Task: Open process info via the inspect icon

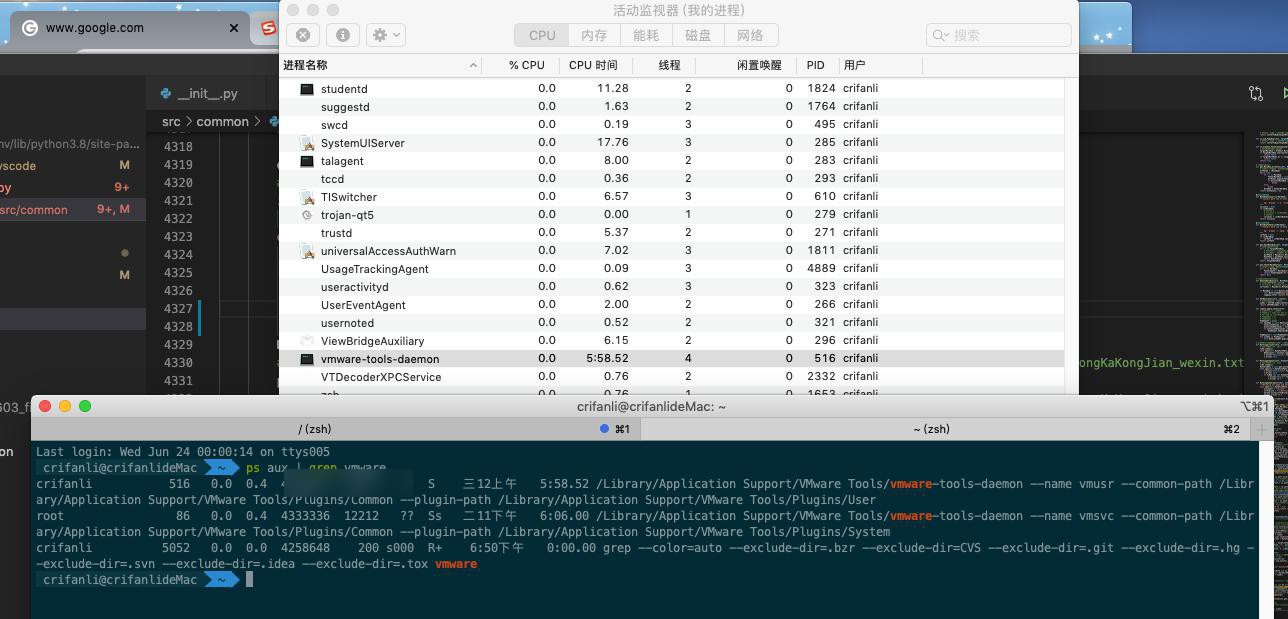Action: click(342, 35)
